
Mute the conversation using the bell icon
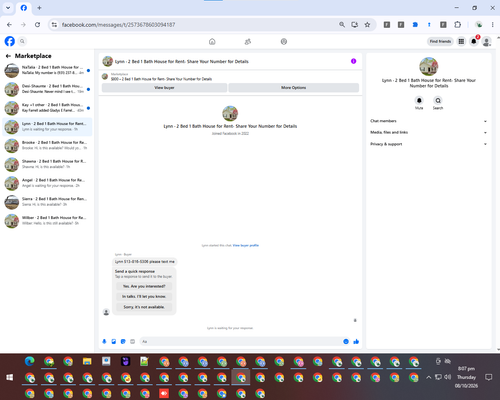pos(419,100)
